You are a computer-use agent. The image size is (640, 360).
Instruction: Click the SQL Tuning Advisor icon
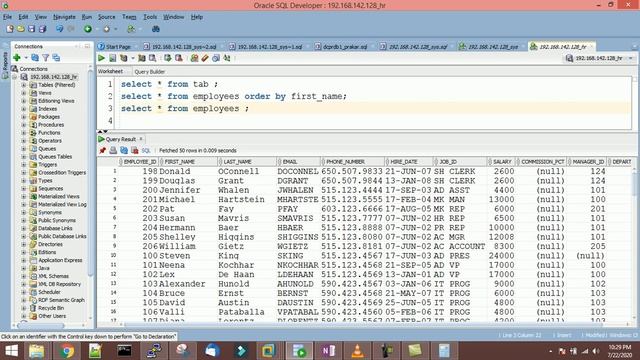point(152,58)
